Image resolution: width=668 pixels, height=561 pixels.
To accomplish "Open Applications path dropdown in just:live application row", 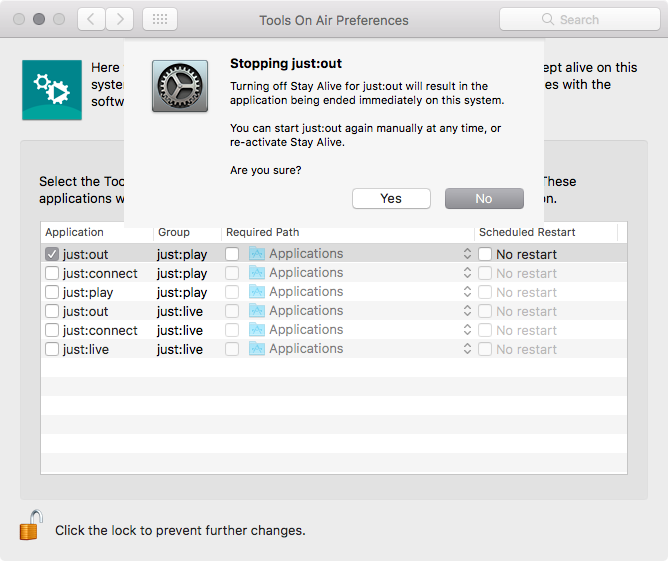I will click(x=360, y=348).
